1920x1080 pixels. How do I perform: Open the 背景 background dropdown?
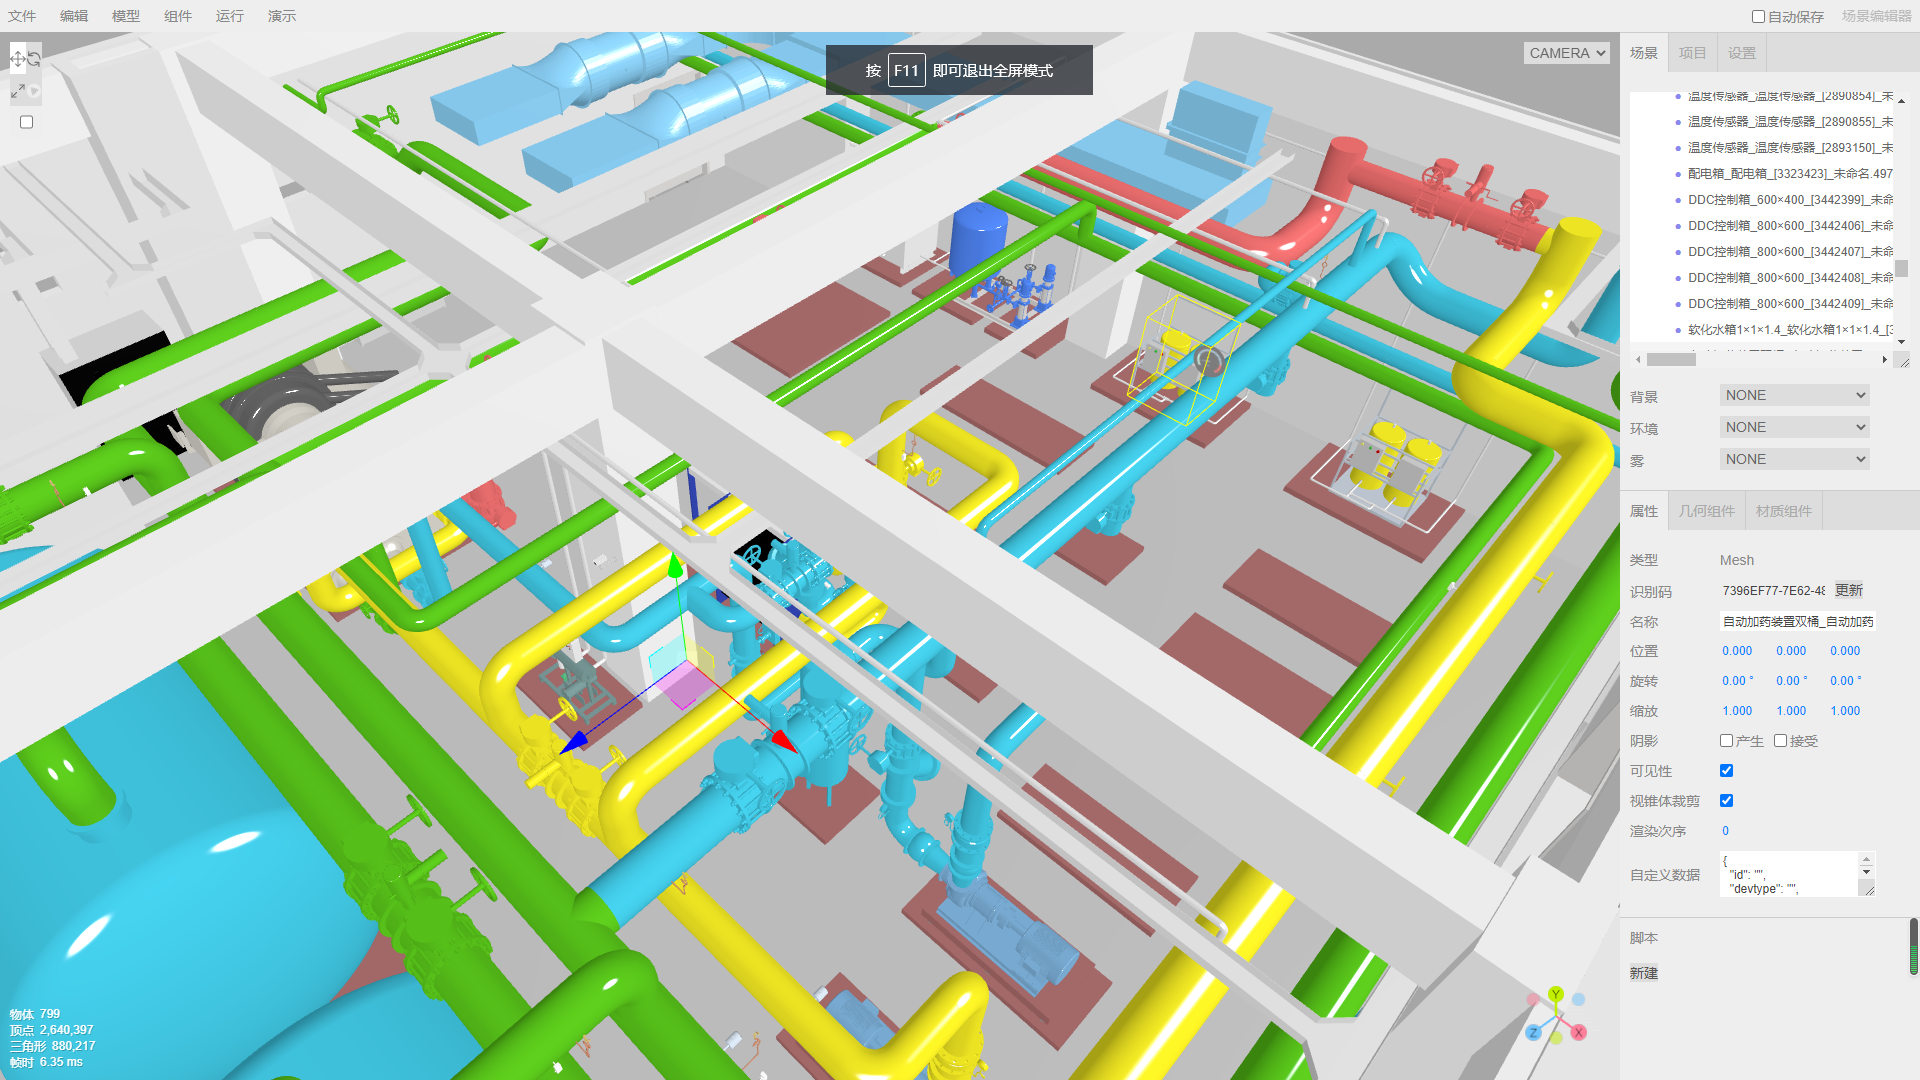pyautogui.click(x=1794, y=396)
